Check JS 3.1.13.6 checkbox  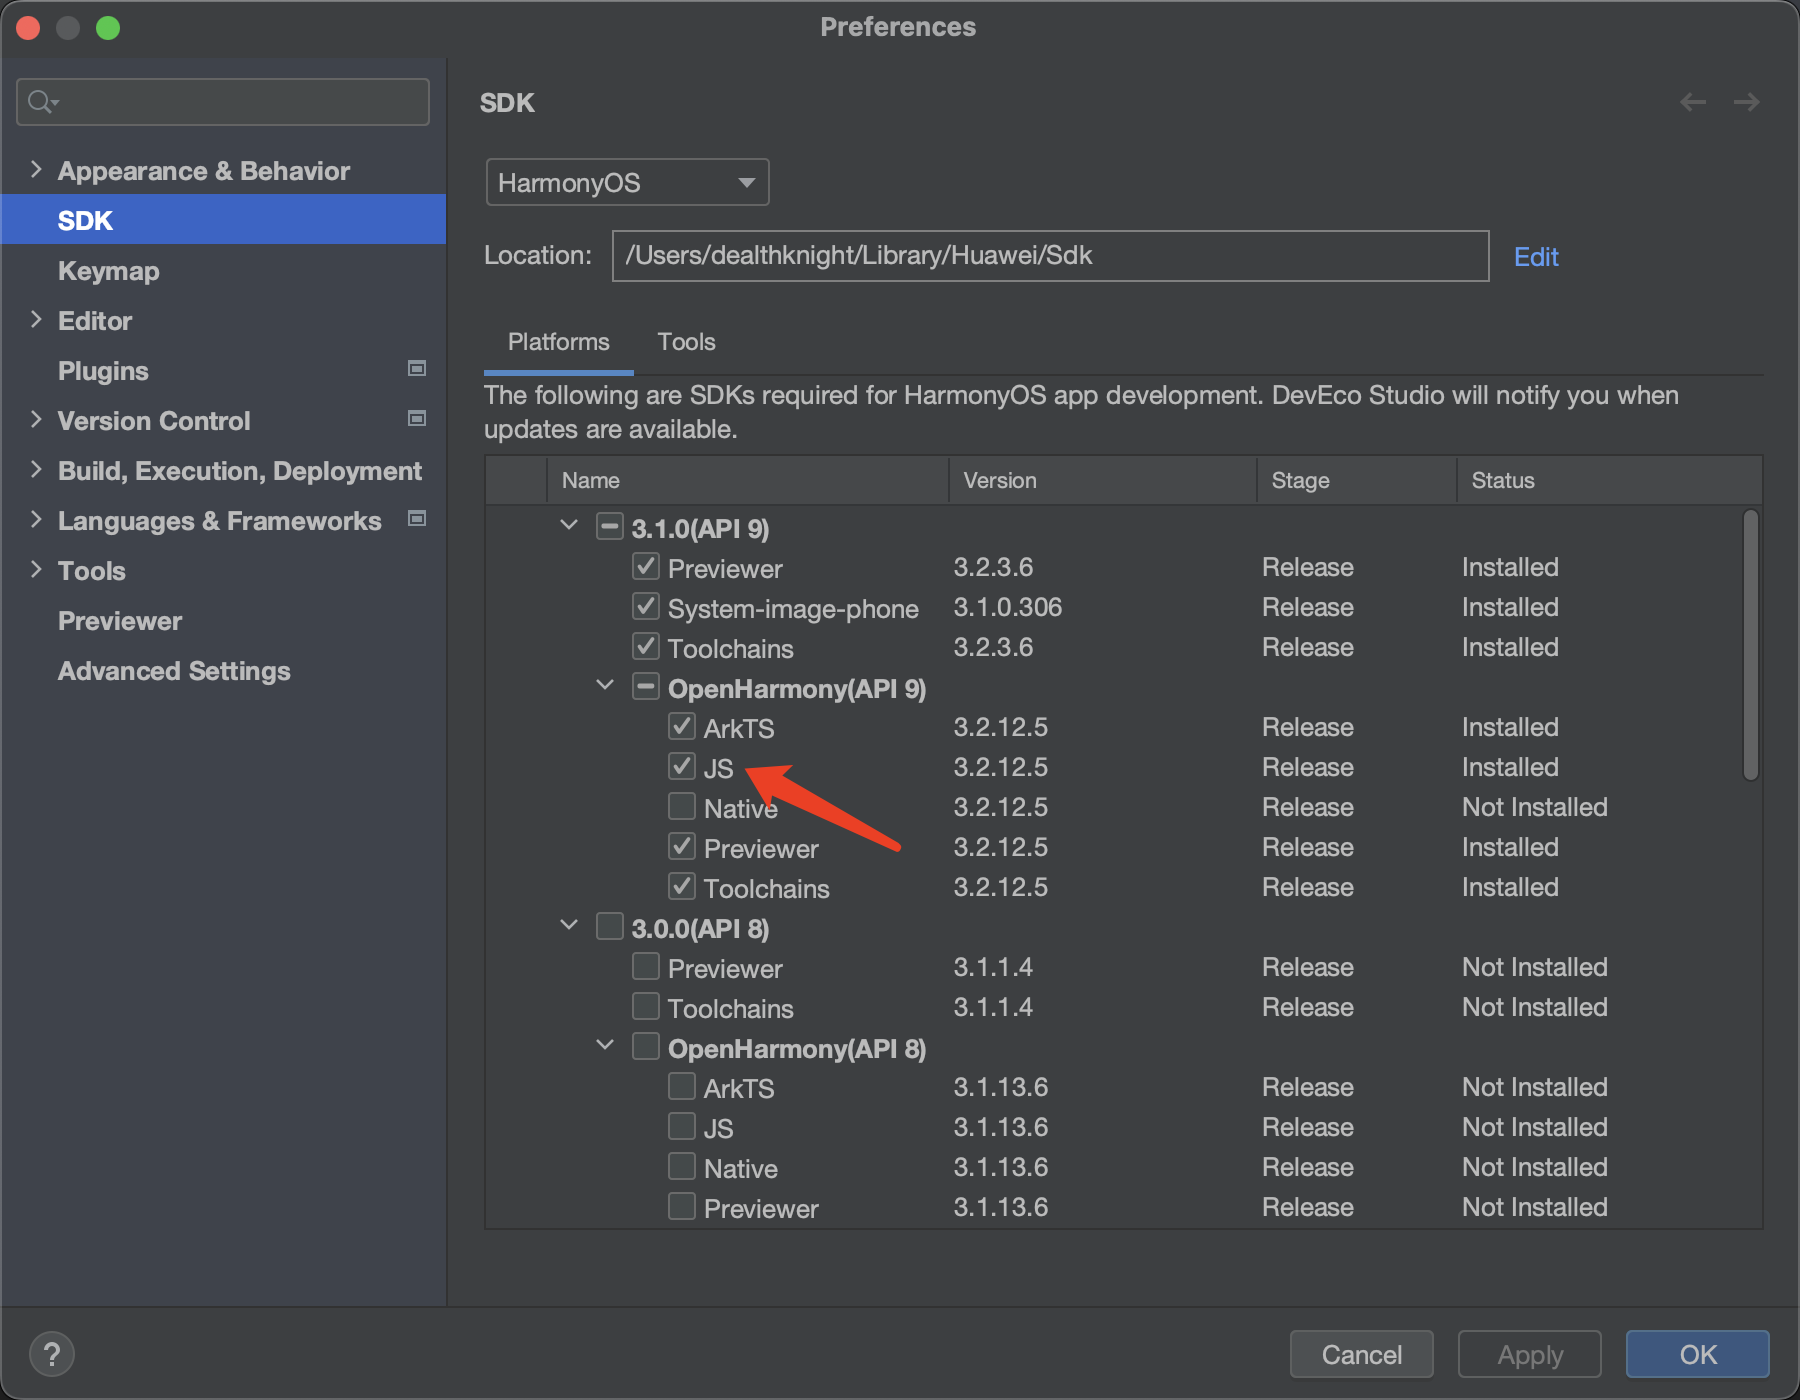(682, 1126)
